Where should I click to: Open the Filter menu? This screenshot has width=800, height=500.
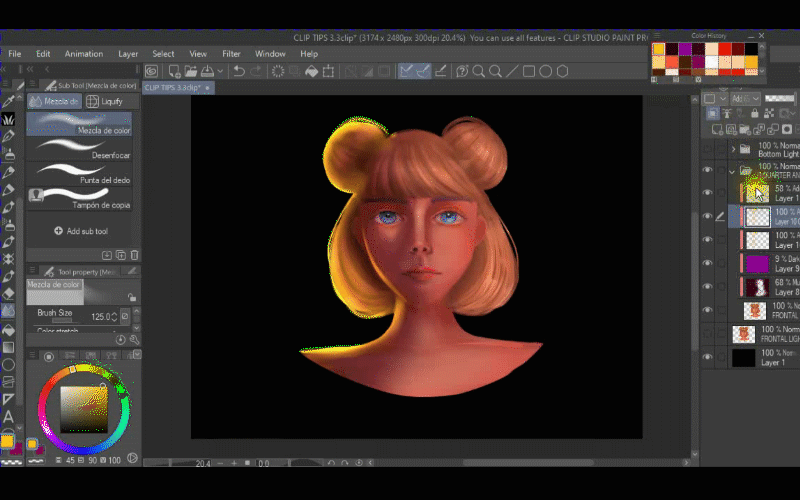pos(231,53)
